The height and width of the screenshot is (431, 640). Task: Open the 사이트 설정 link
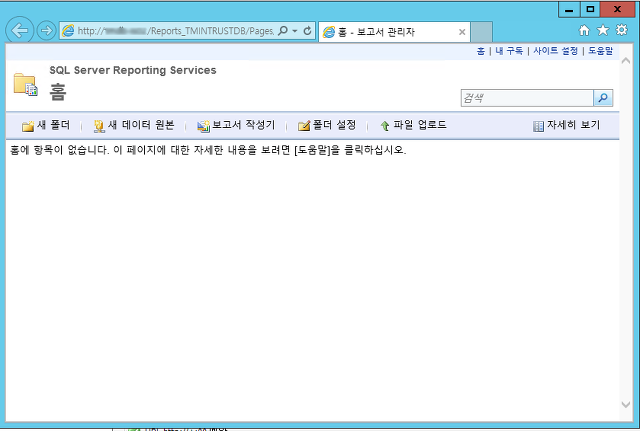(x=556, y=51)
